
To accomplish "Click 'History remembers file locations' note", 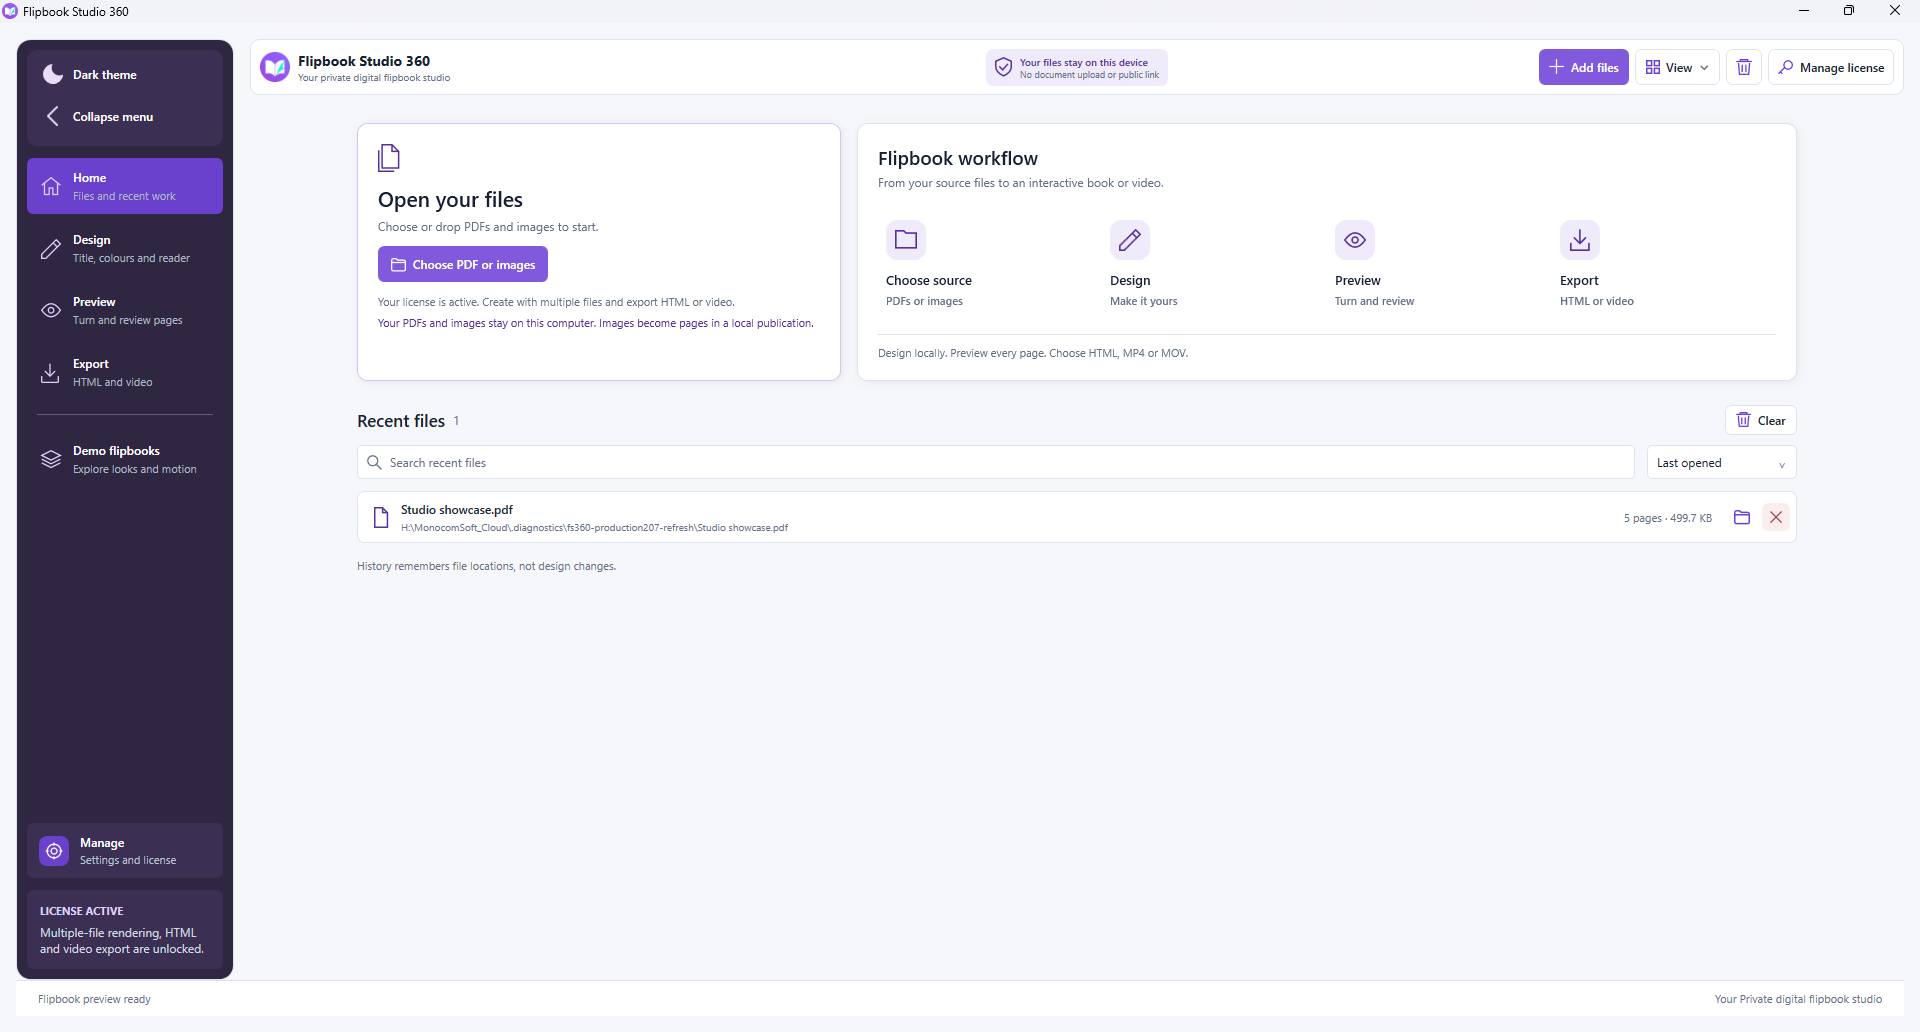I will [x=486, y=566].
